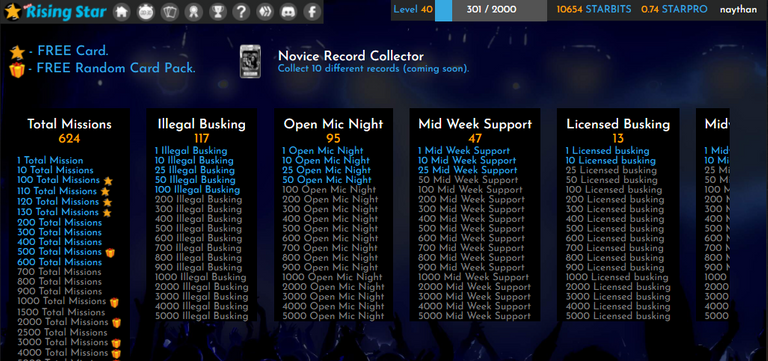Select '50 Open Mic Night' achievement
The width and height of the screenshot is (768, 361).
coord(327,180)
